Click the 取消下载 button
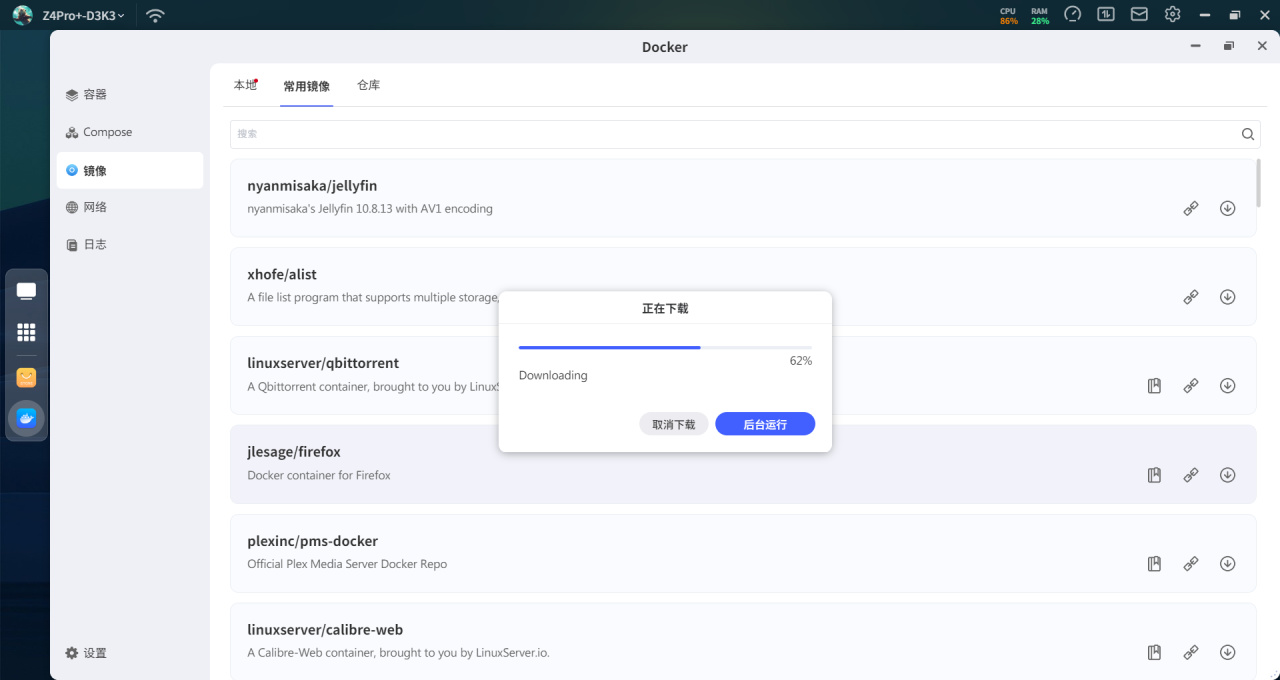 (x=674, y=424)
